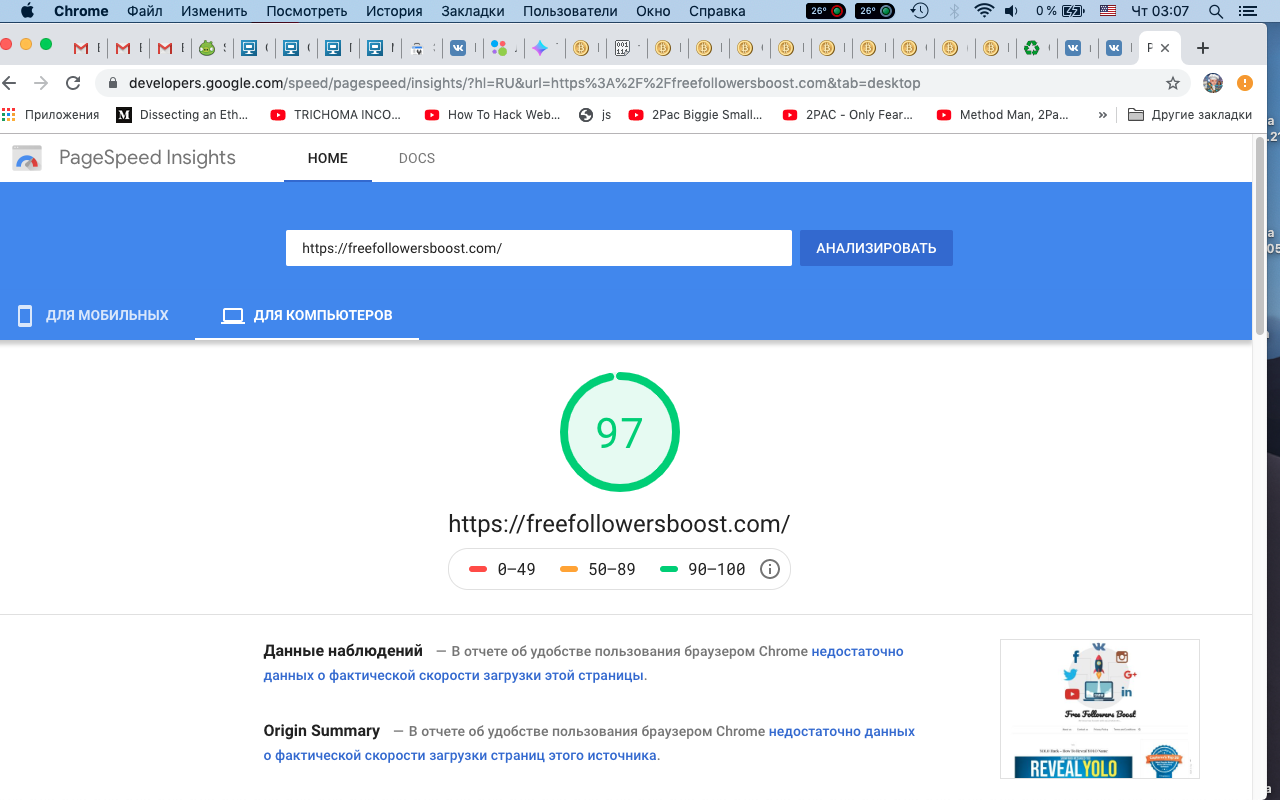Viewport: 1280px width, 800px height.
Task: Open the 2PAC - Only Fear... bookmark
Action: tap(849, 115)
